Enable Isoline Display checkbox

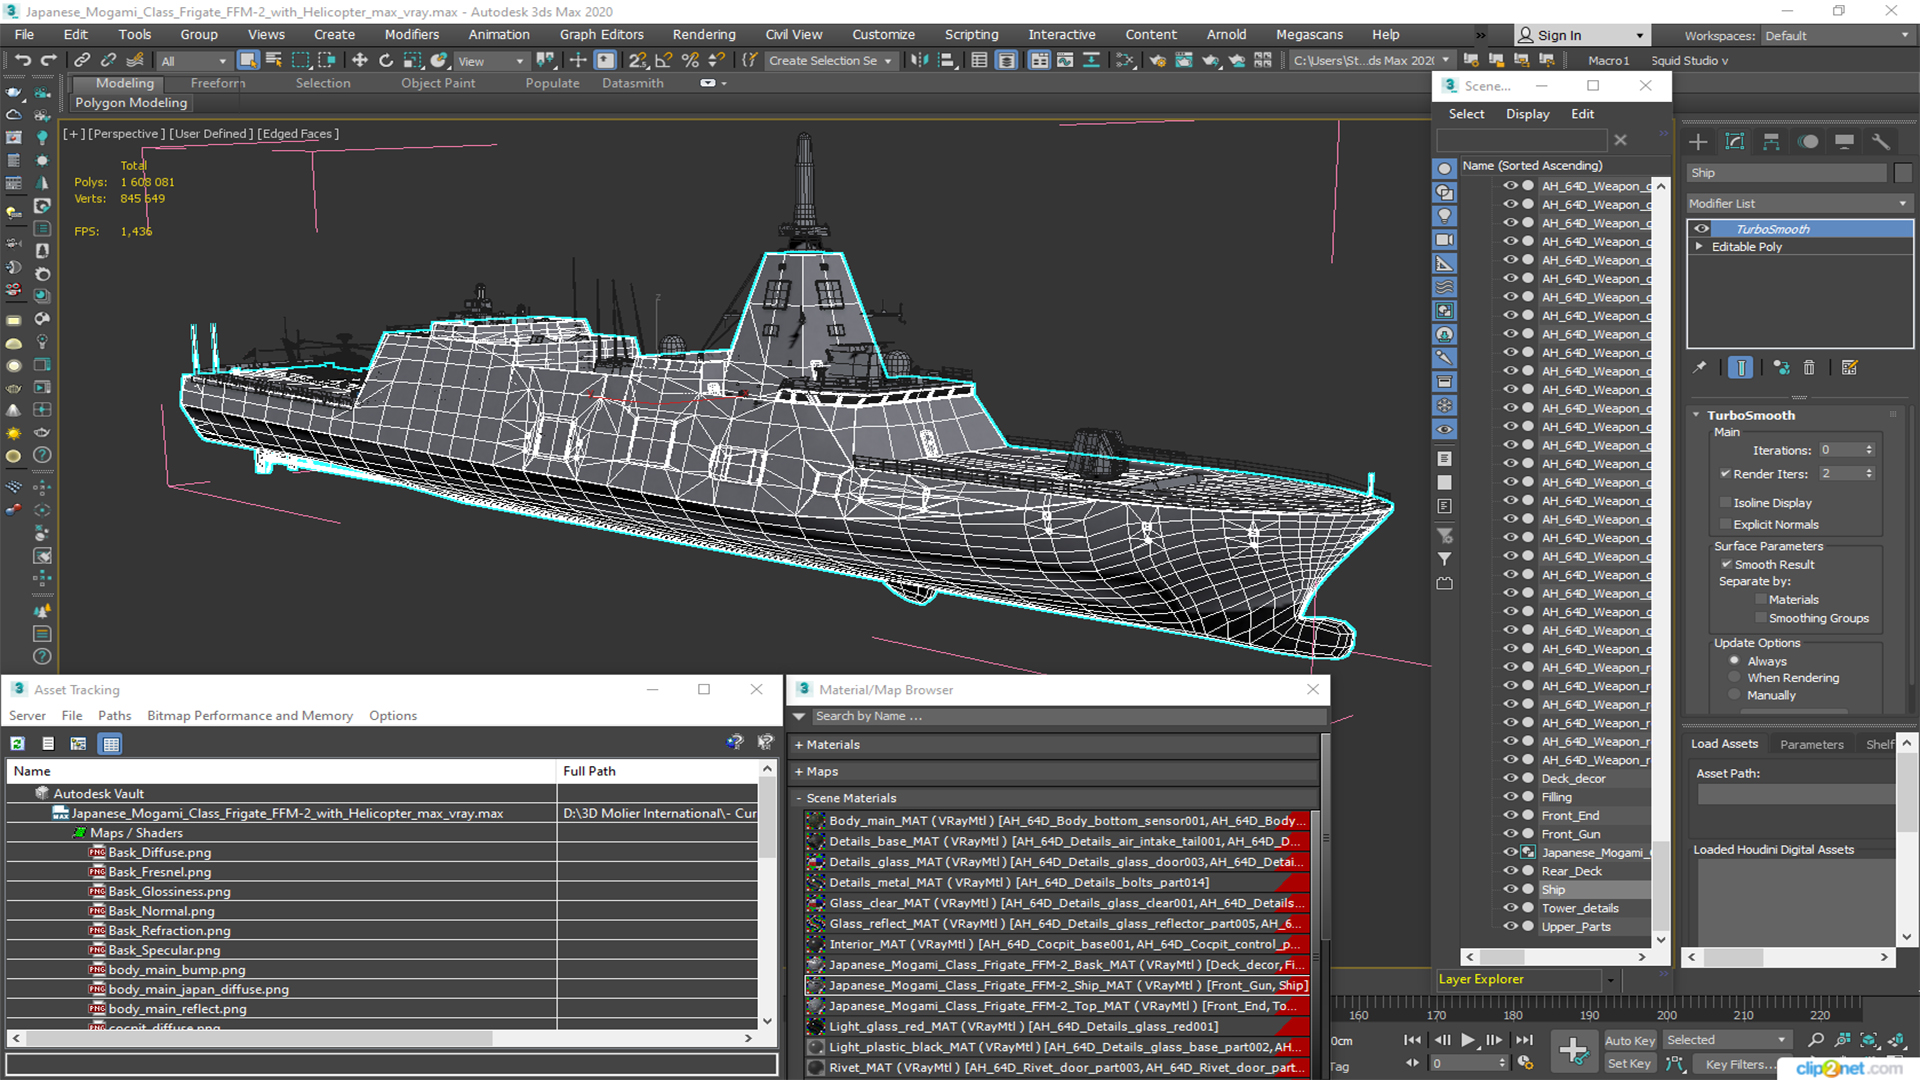(x=1725, y=502)
